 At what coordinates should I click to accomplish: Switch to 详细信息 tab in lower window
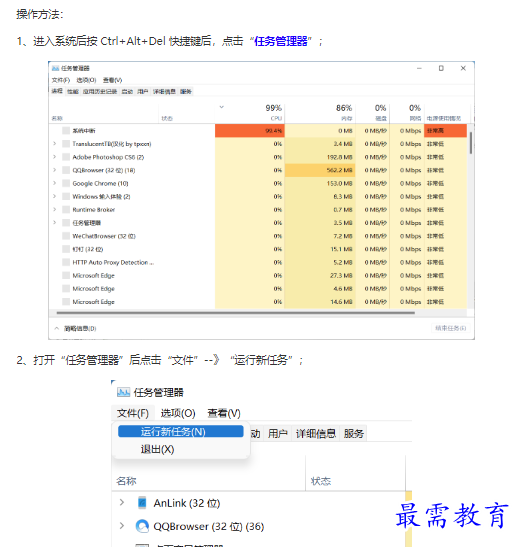(315, 434)
